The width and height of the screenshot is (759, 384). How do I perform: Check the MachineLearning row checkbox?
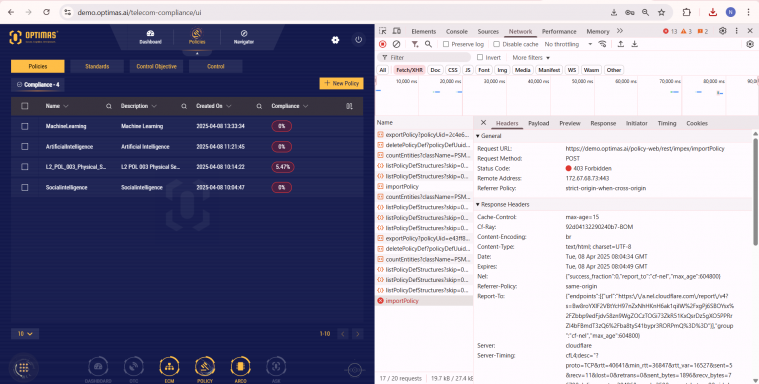point(25,126)
